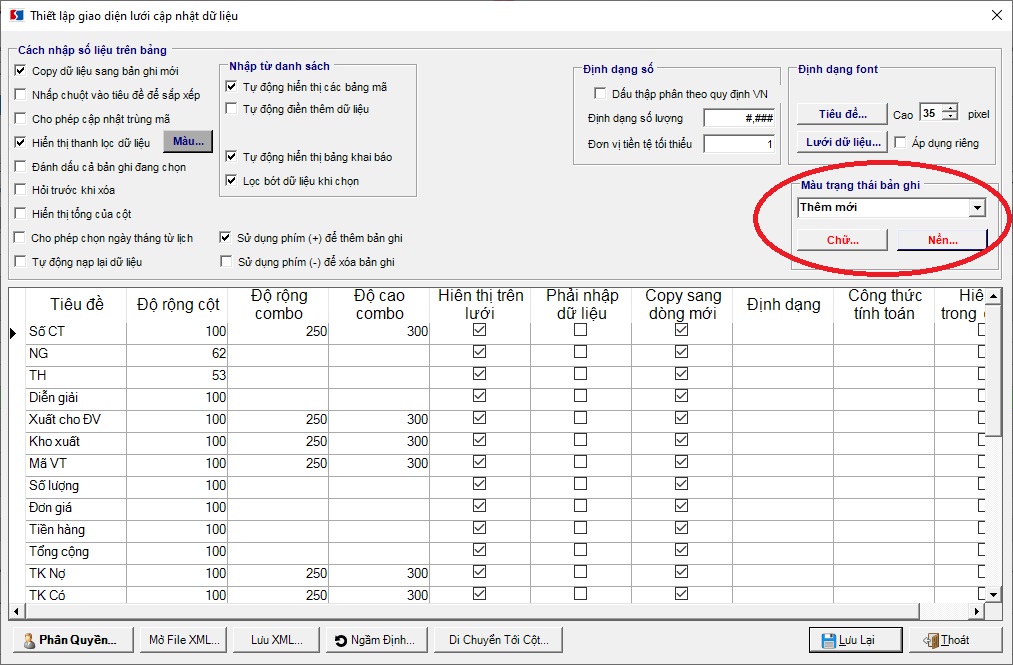Toggle Copy sang dòng mới for TH row
Image resolution: width=1013 pixels, height=665 pixels.
[x=681, y=374]
